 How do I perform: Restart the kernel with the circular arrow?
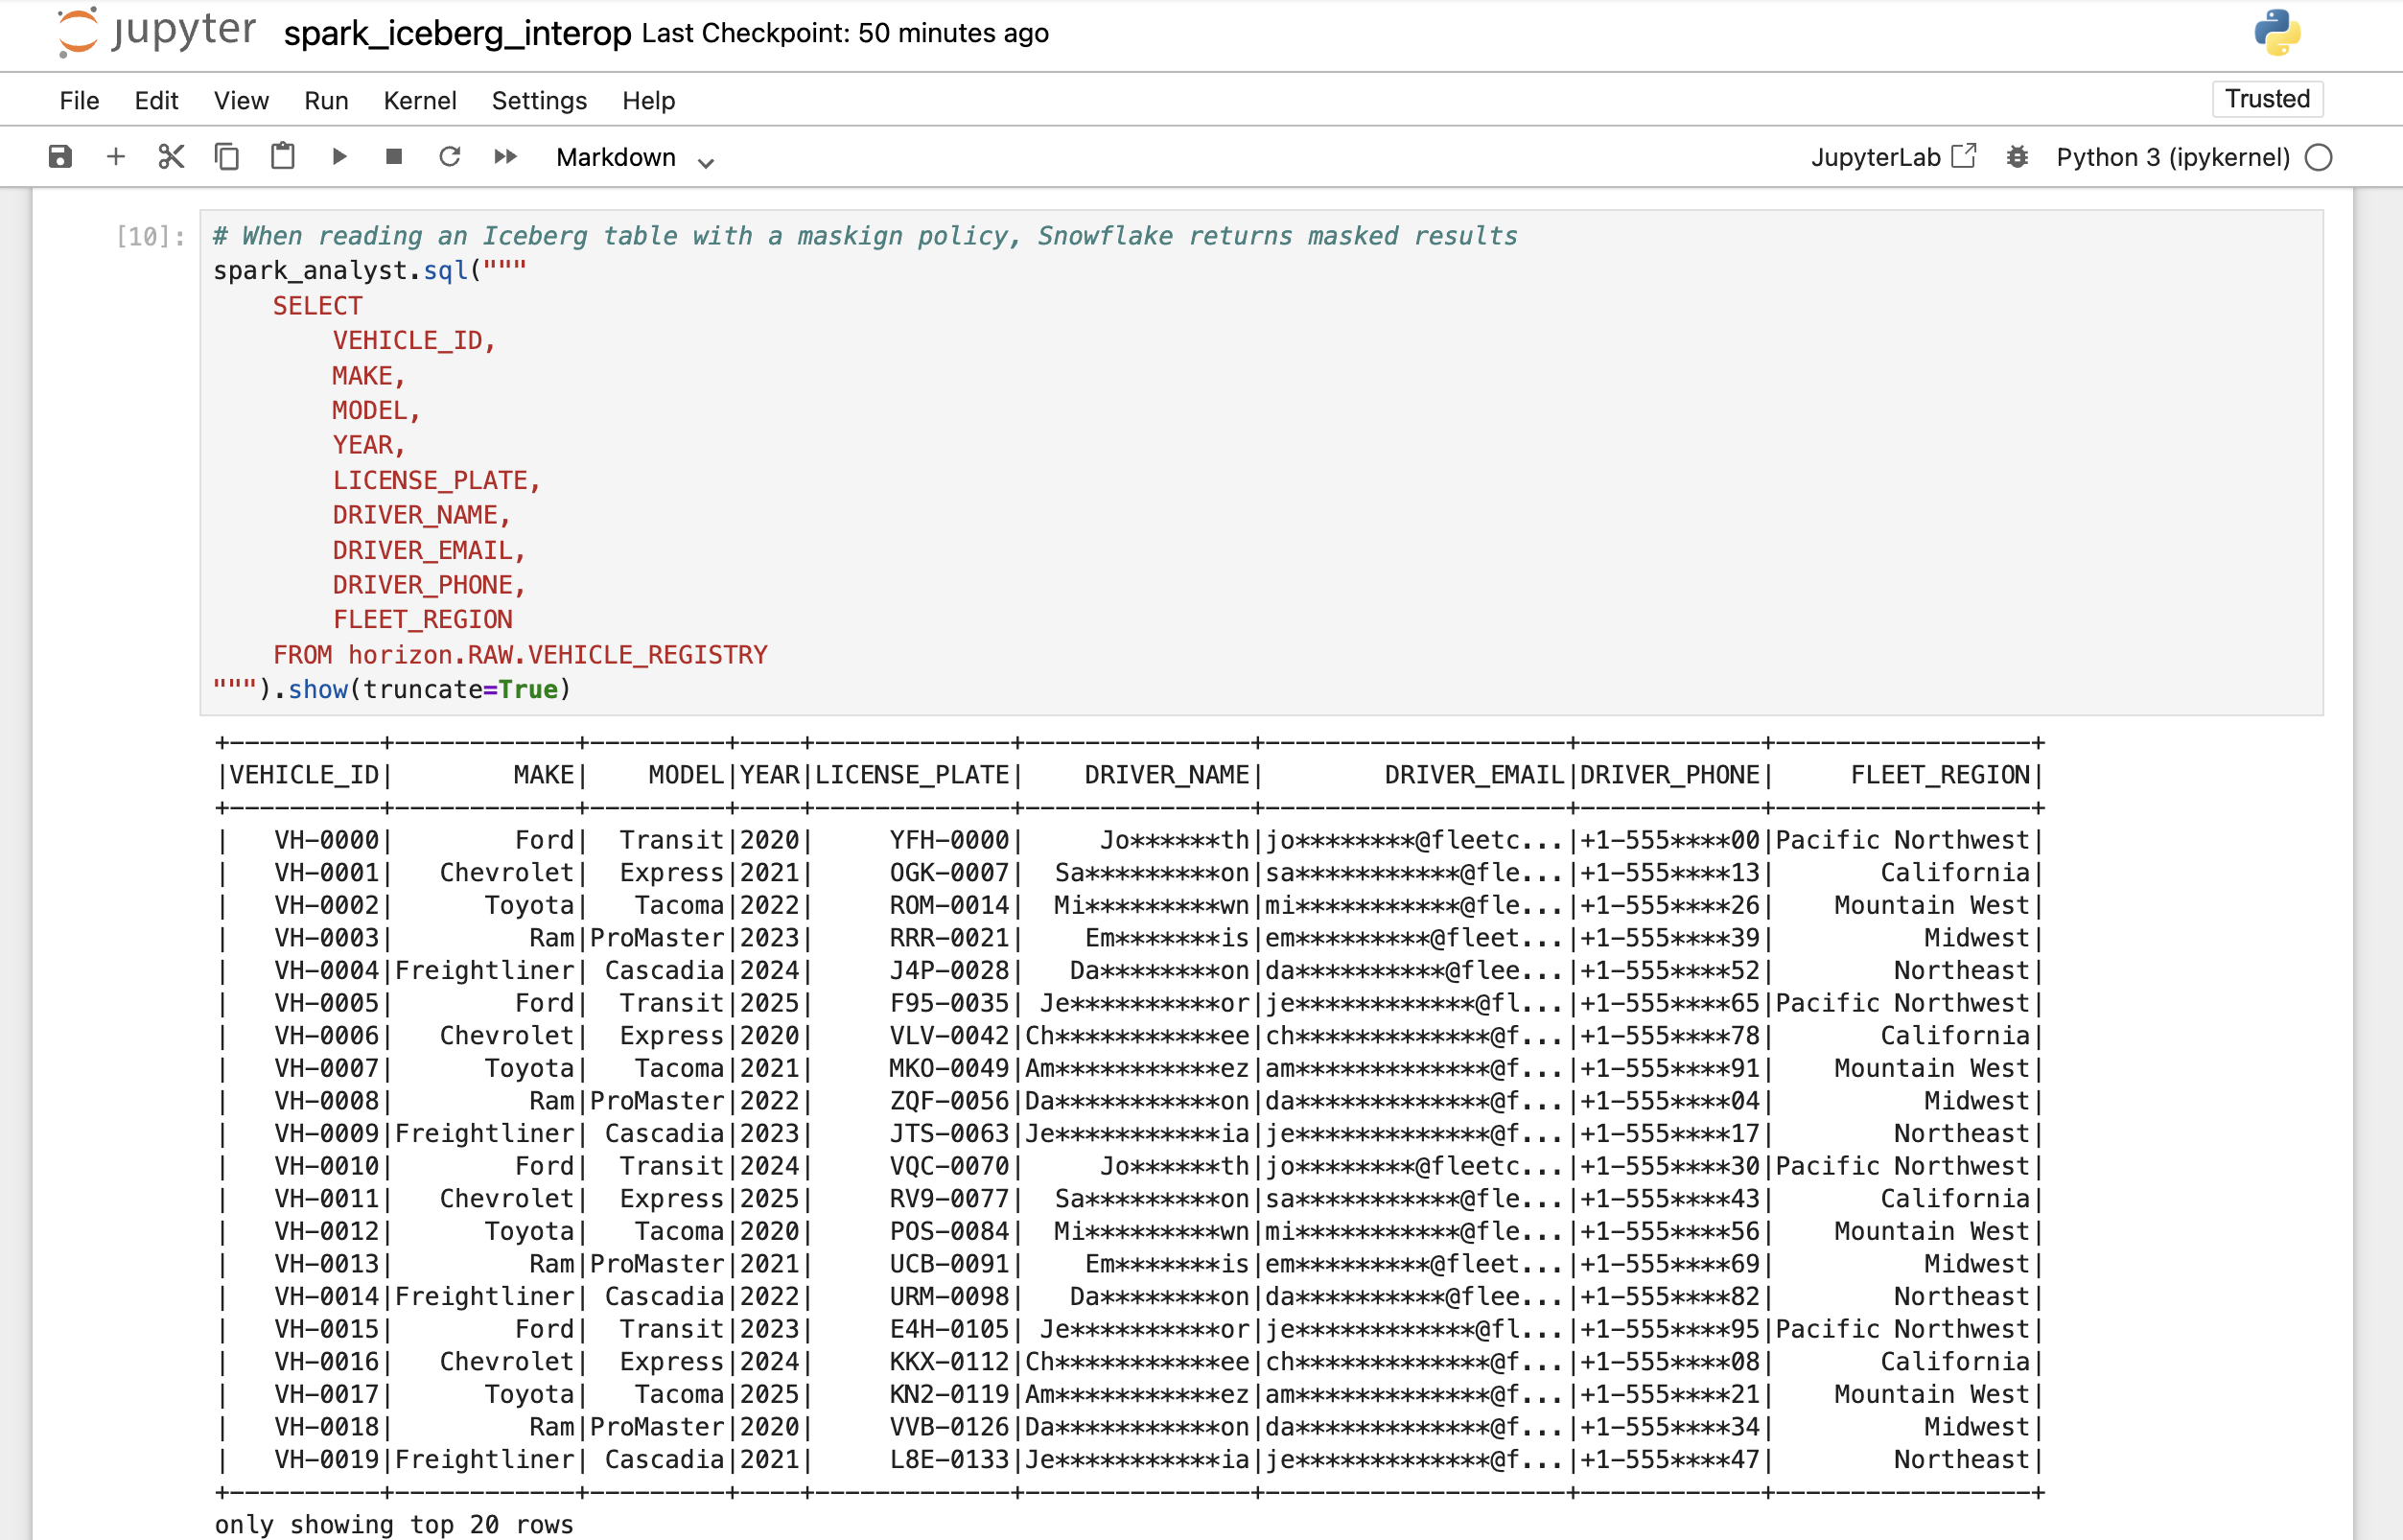point(450,157)
